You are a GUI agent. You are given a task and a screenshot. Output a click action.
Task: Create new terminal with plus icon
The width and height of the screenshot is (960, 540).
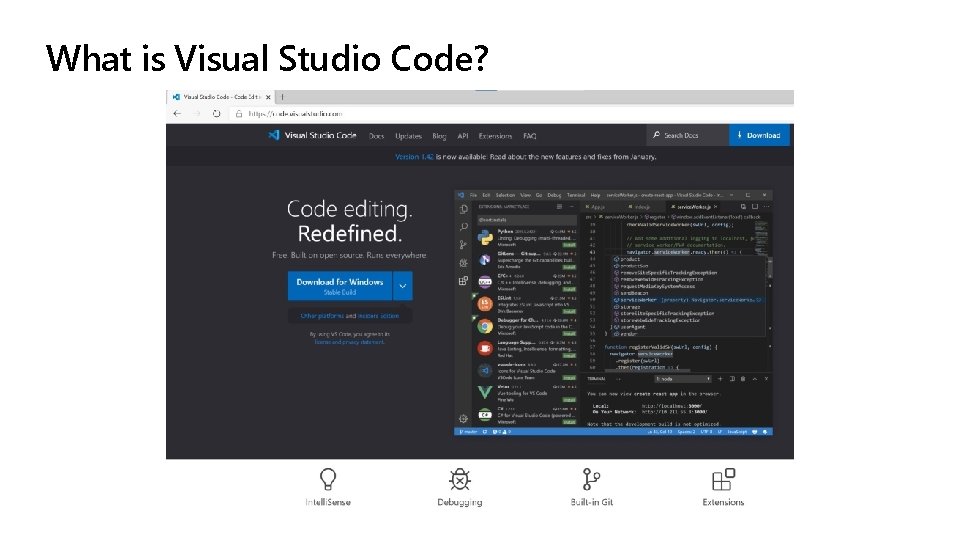tap(720, 379)
